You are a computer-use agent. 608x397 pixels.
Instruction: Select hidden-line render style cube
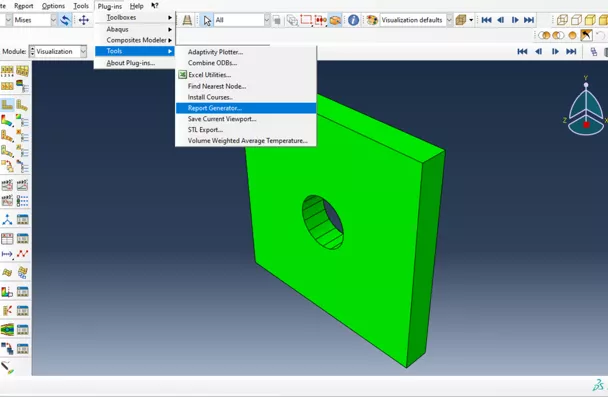[576, 20]
